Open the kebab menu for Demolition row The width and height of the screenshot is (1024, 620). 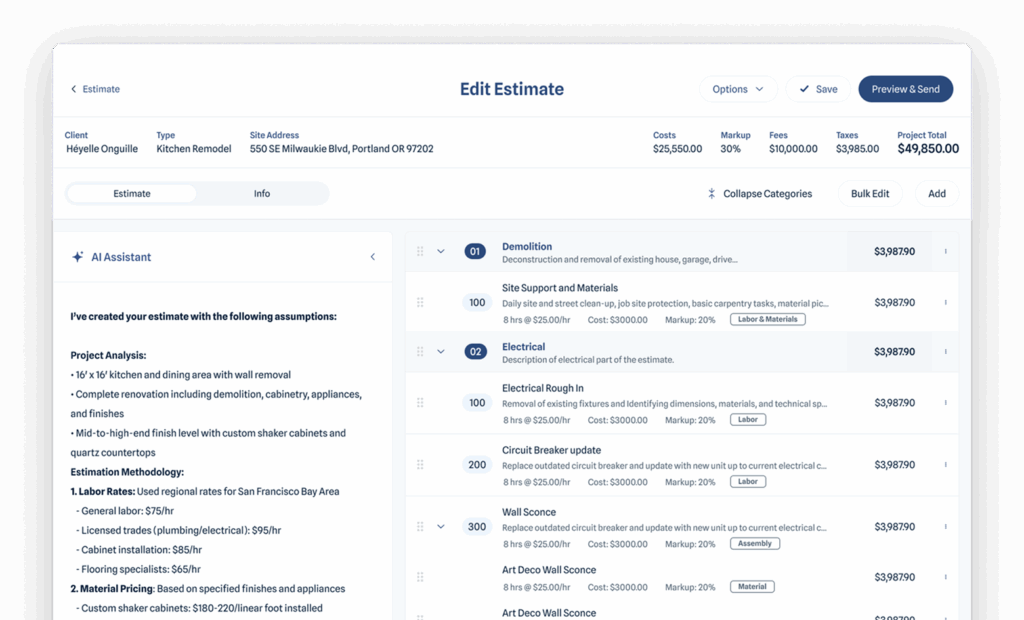click(945, 251)
